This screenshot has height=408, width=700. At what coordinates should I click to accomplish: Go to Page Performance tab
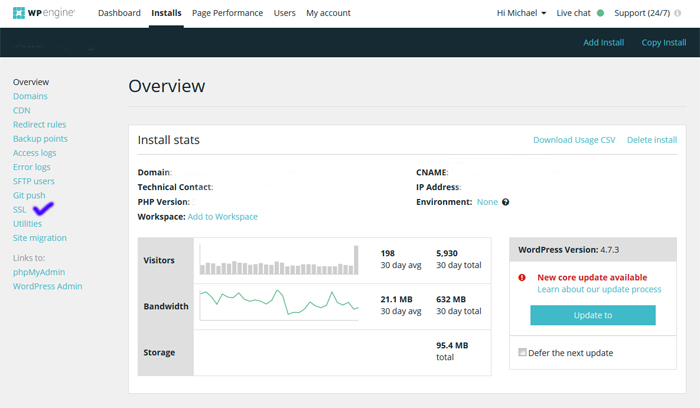227,13
